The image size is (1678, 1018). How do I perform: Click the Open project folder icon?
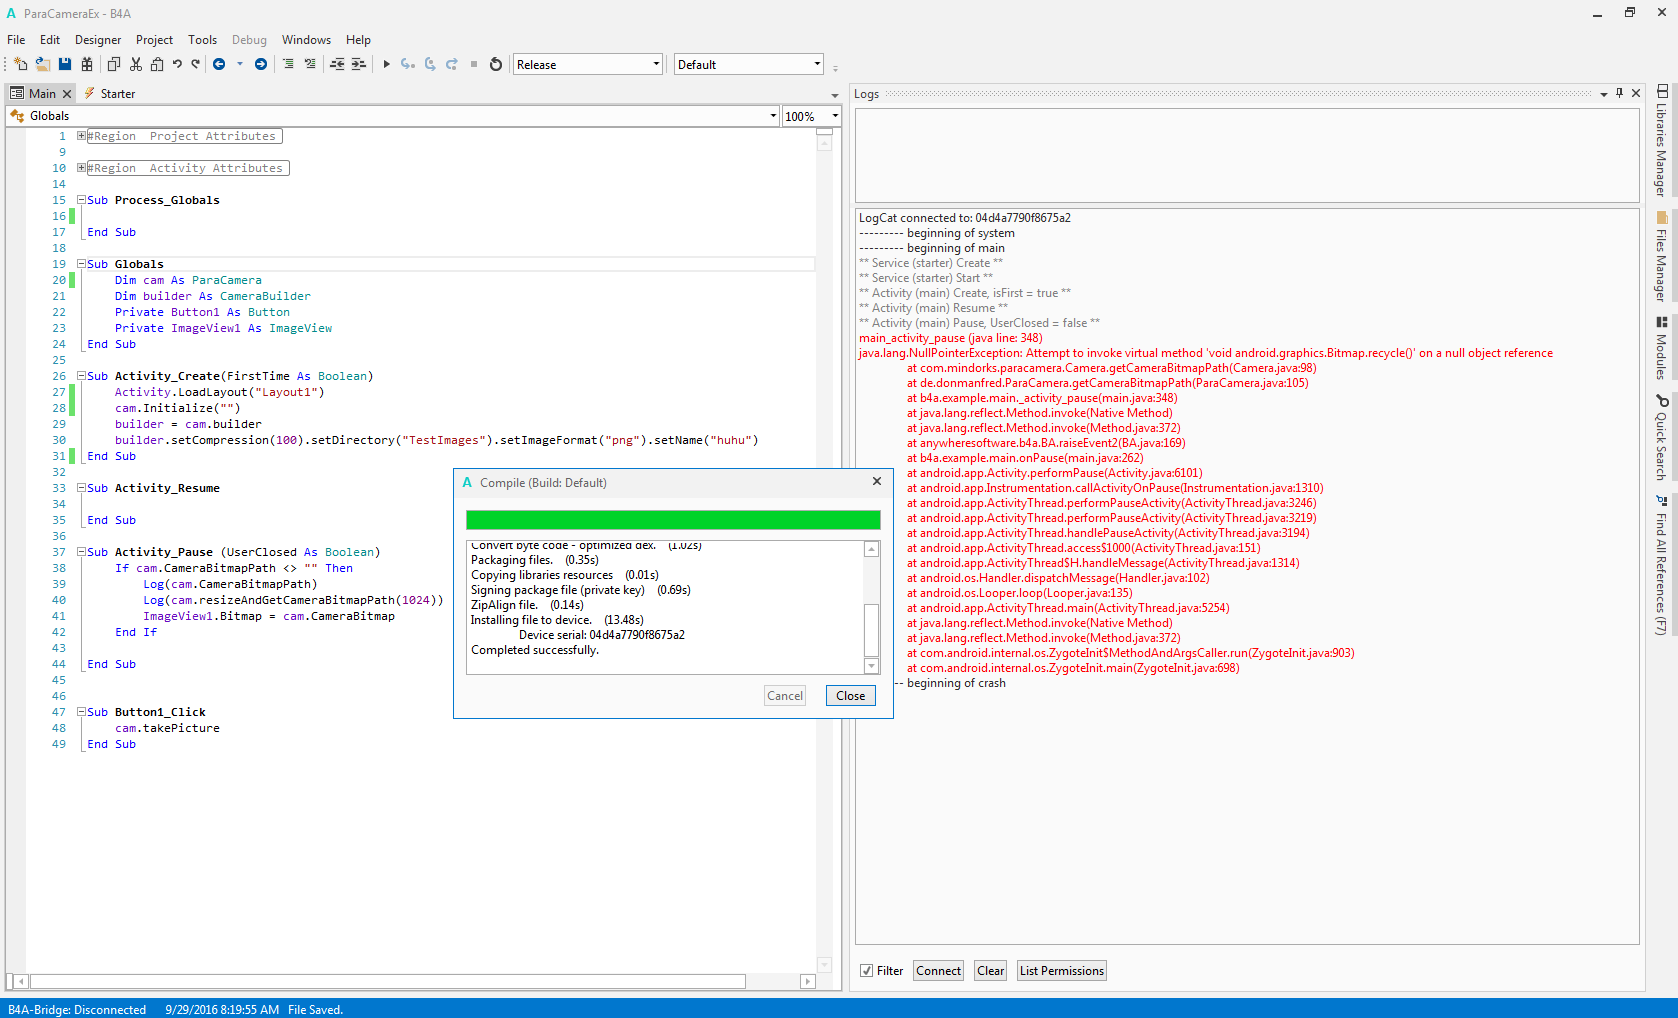[x=43, y=64]
